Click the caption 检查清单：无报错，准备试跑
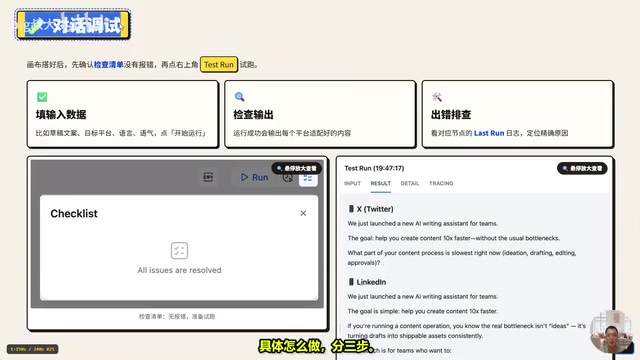 pyautogui.click(x=177, y=316)
